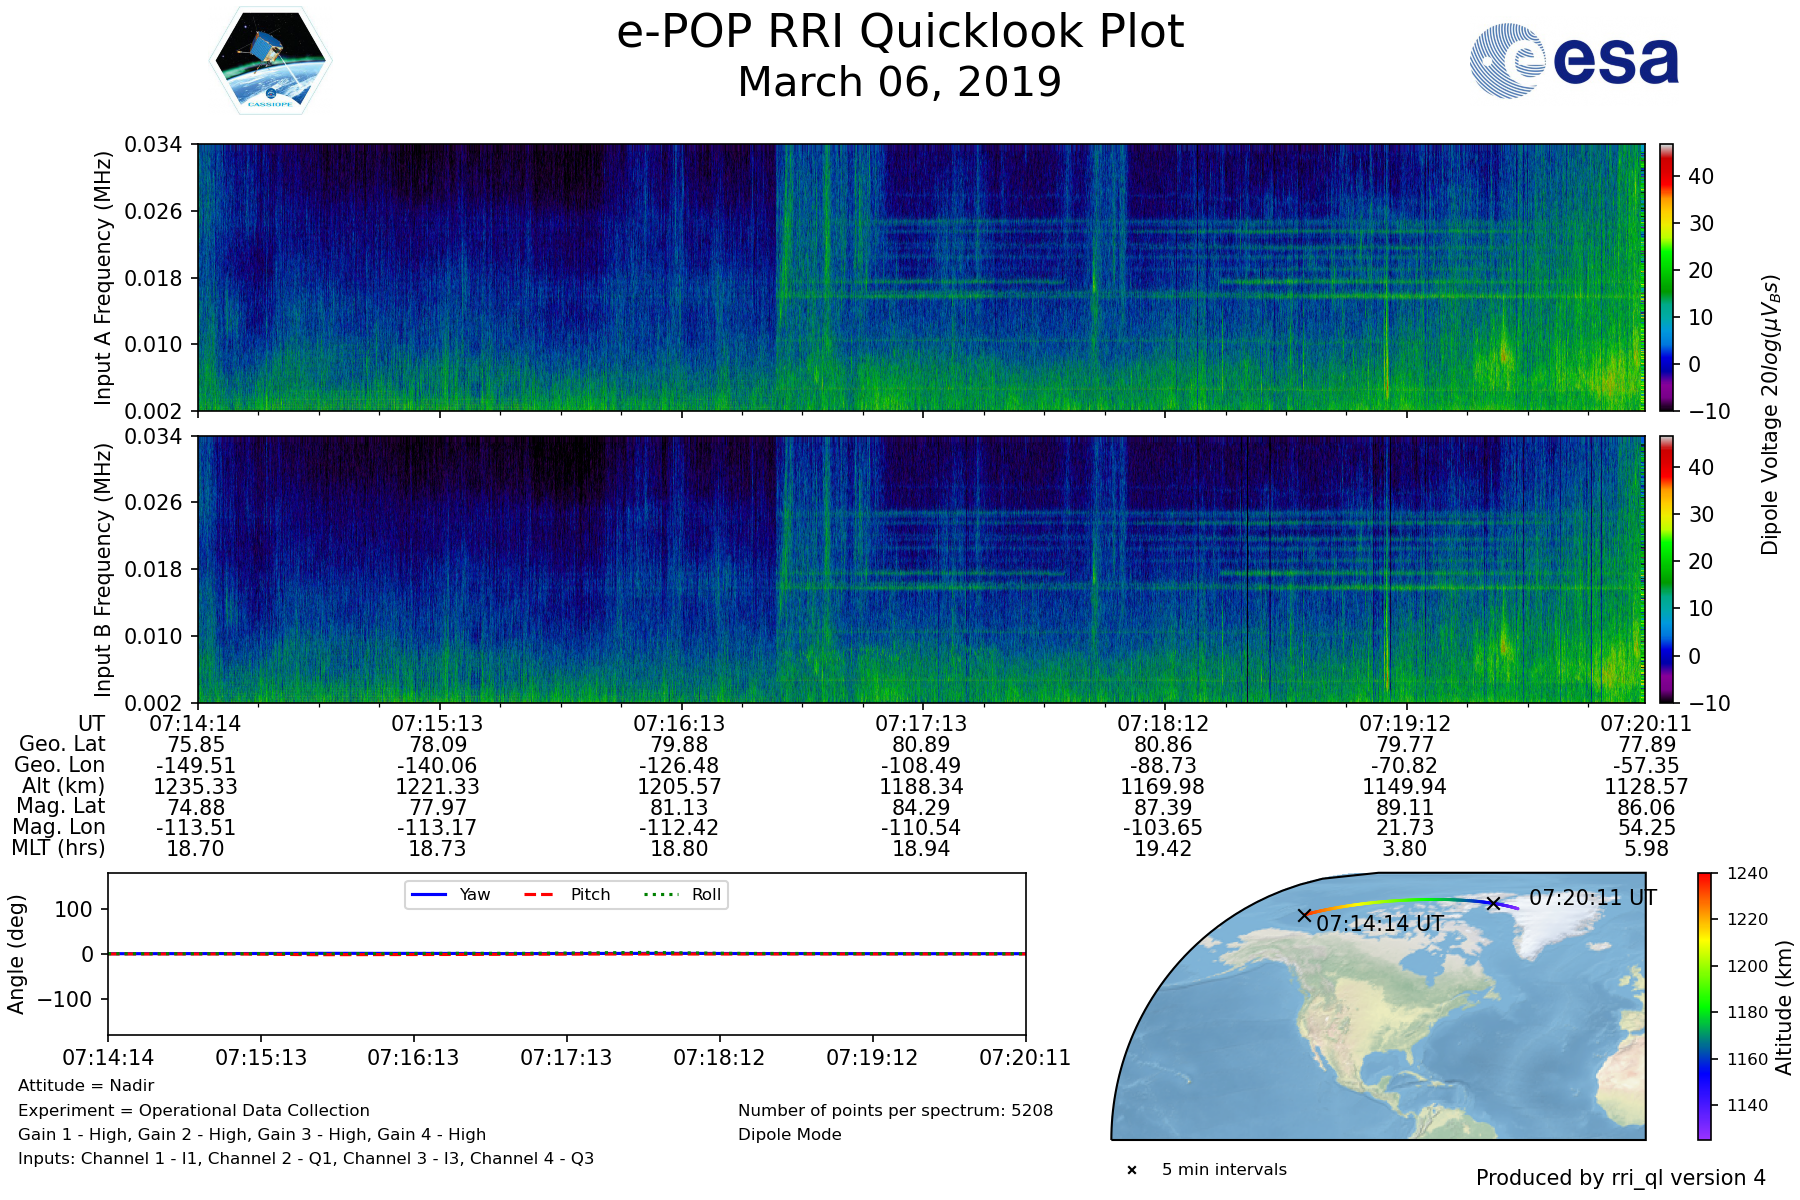
Task: Click the Input A dipole voltage colorbar
Action: point(1667,277)
